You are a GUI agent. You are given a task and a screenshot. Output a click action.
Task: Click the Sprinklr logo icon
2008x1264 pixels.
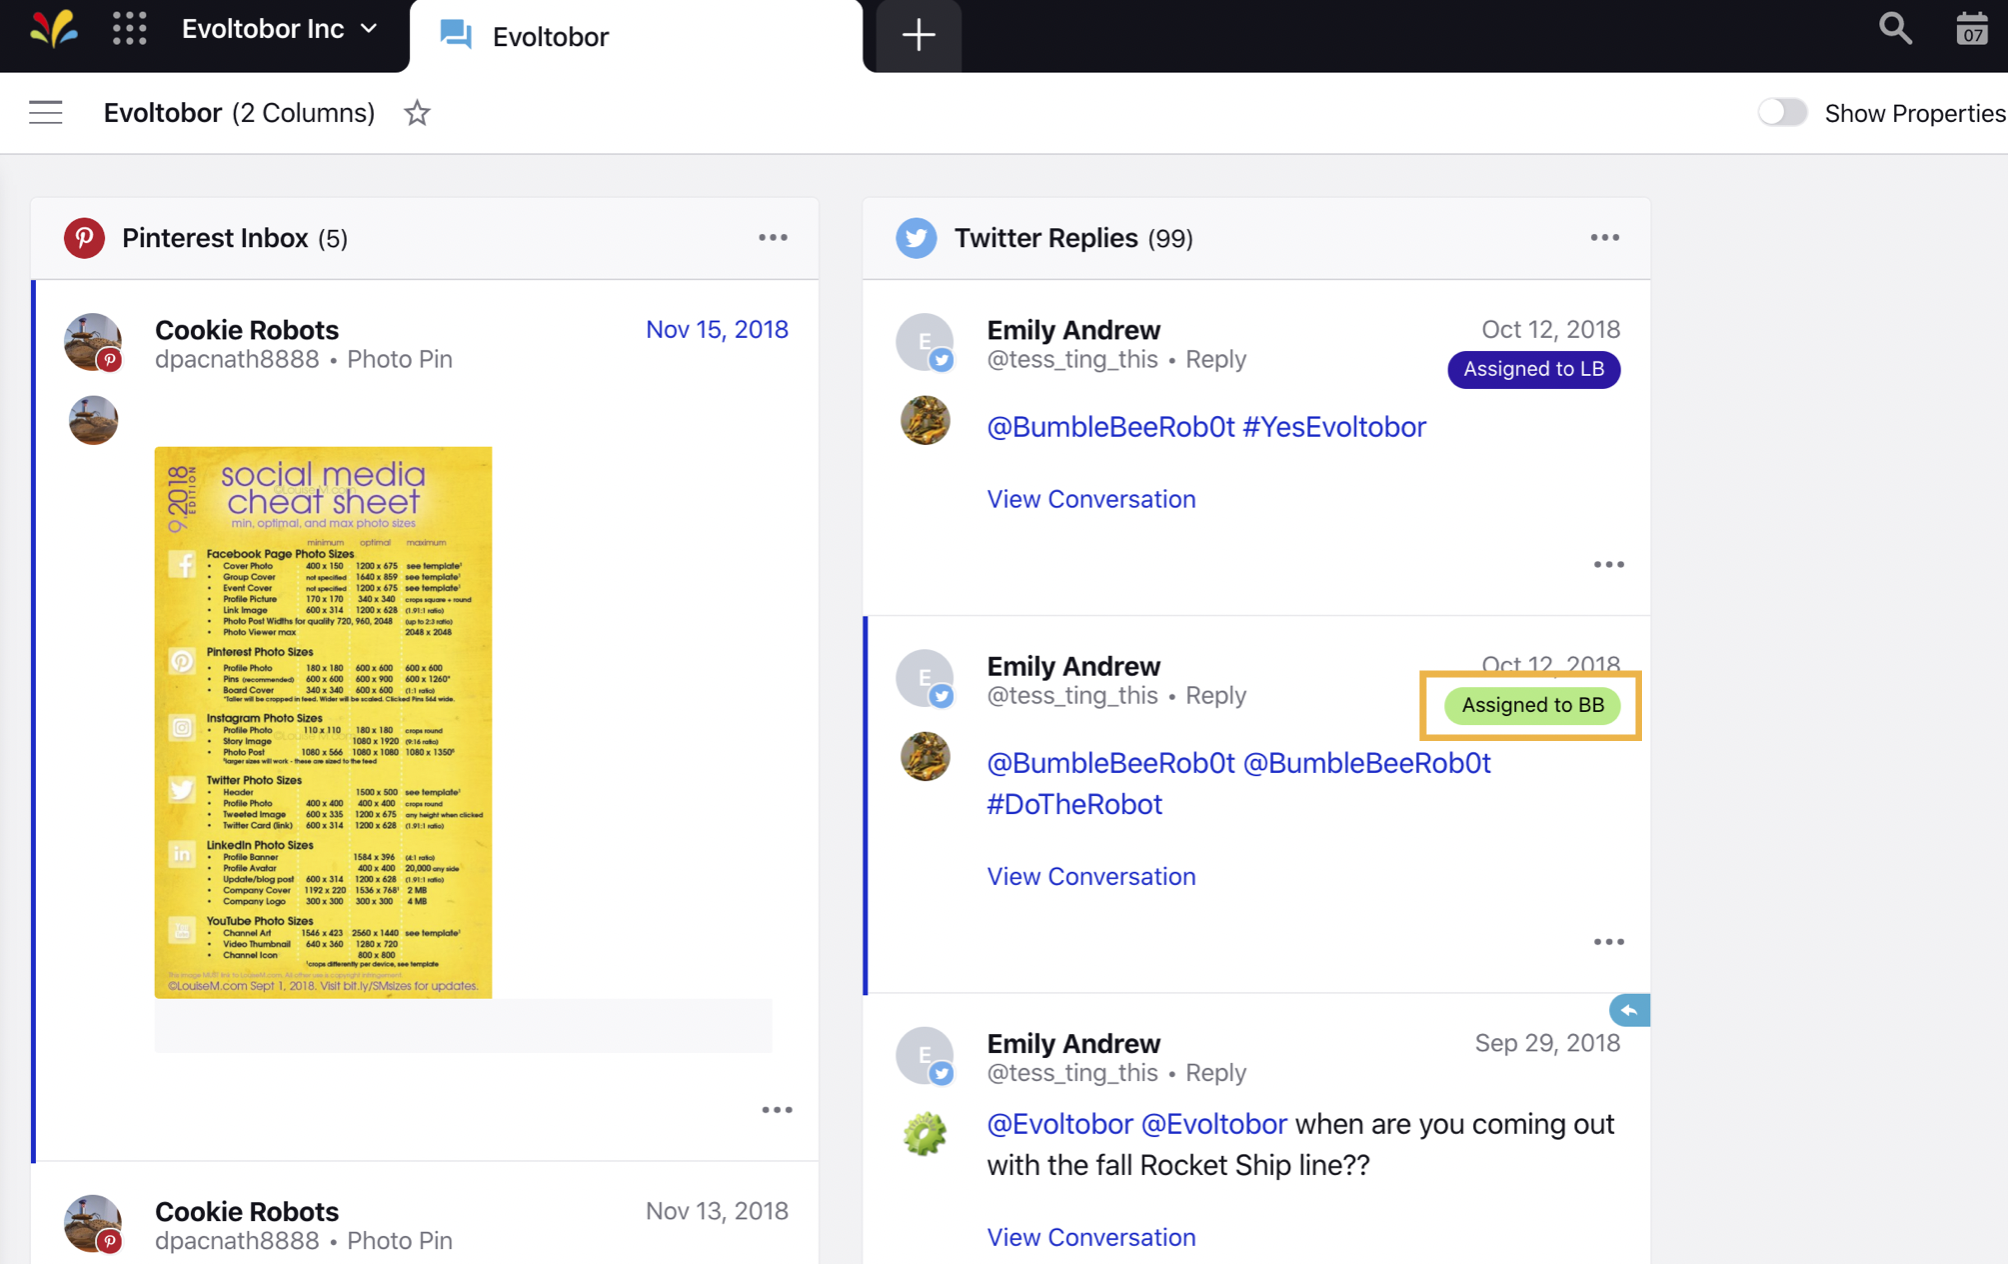point(53,29)
